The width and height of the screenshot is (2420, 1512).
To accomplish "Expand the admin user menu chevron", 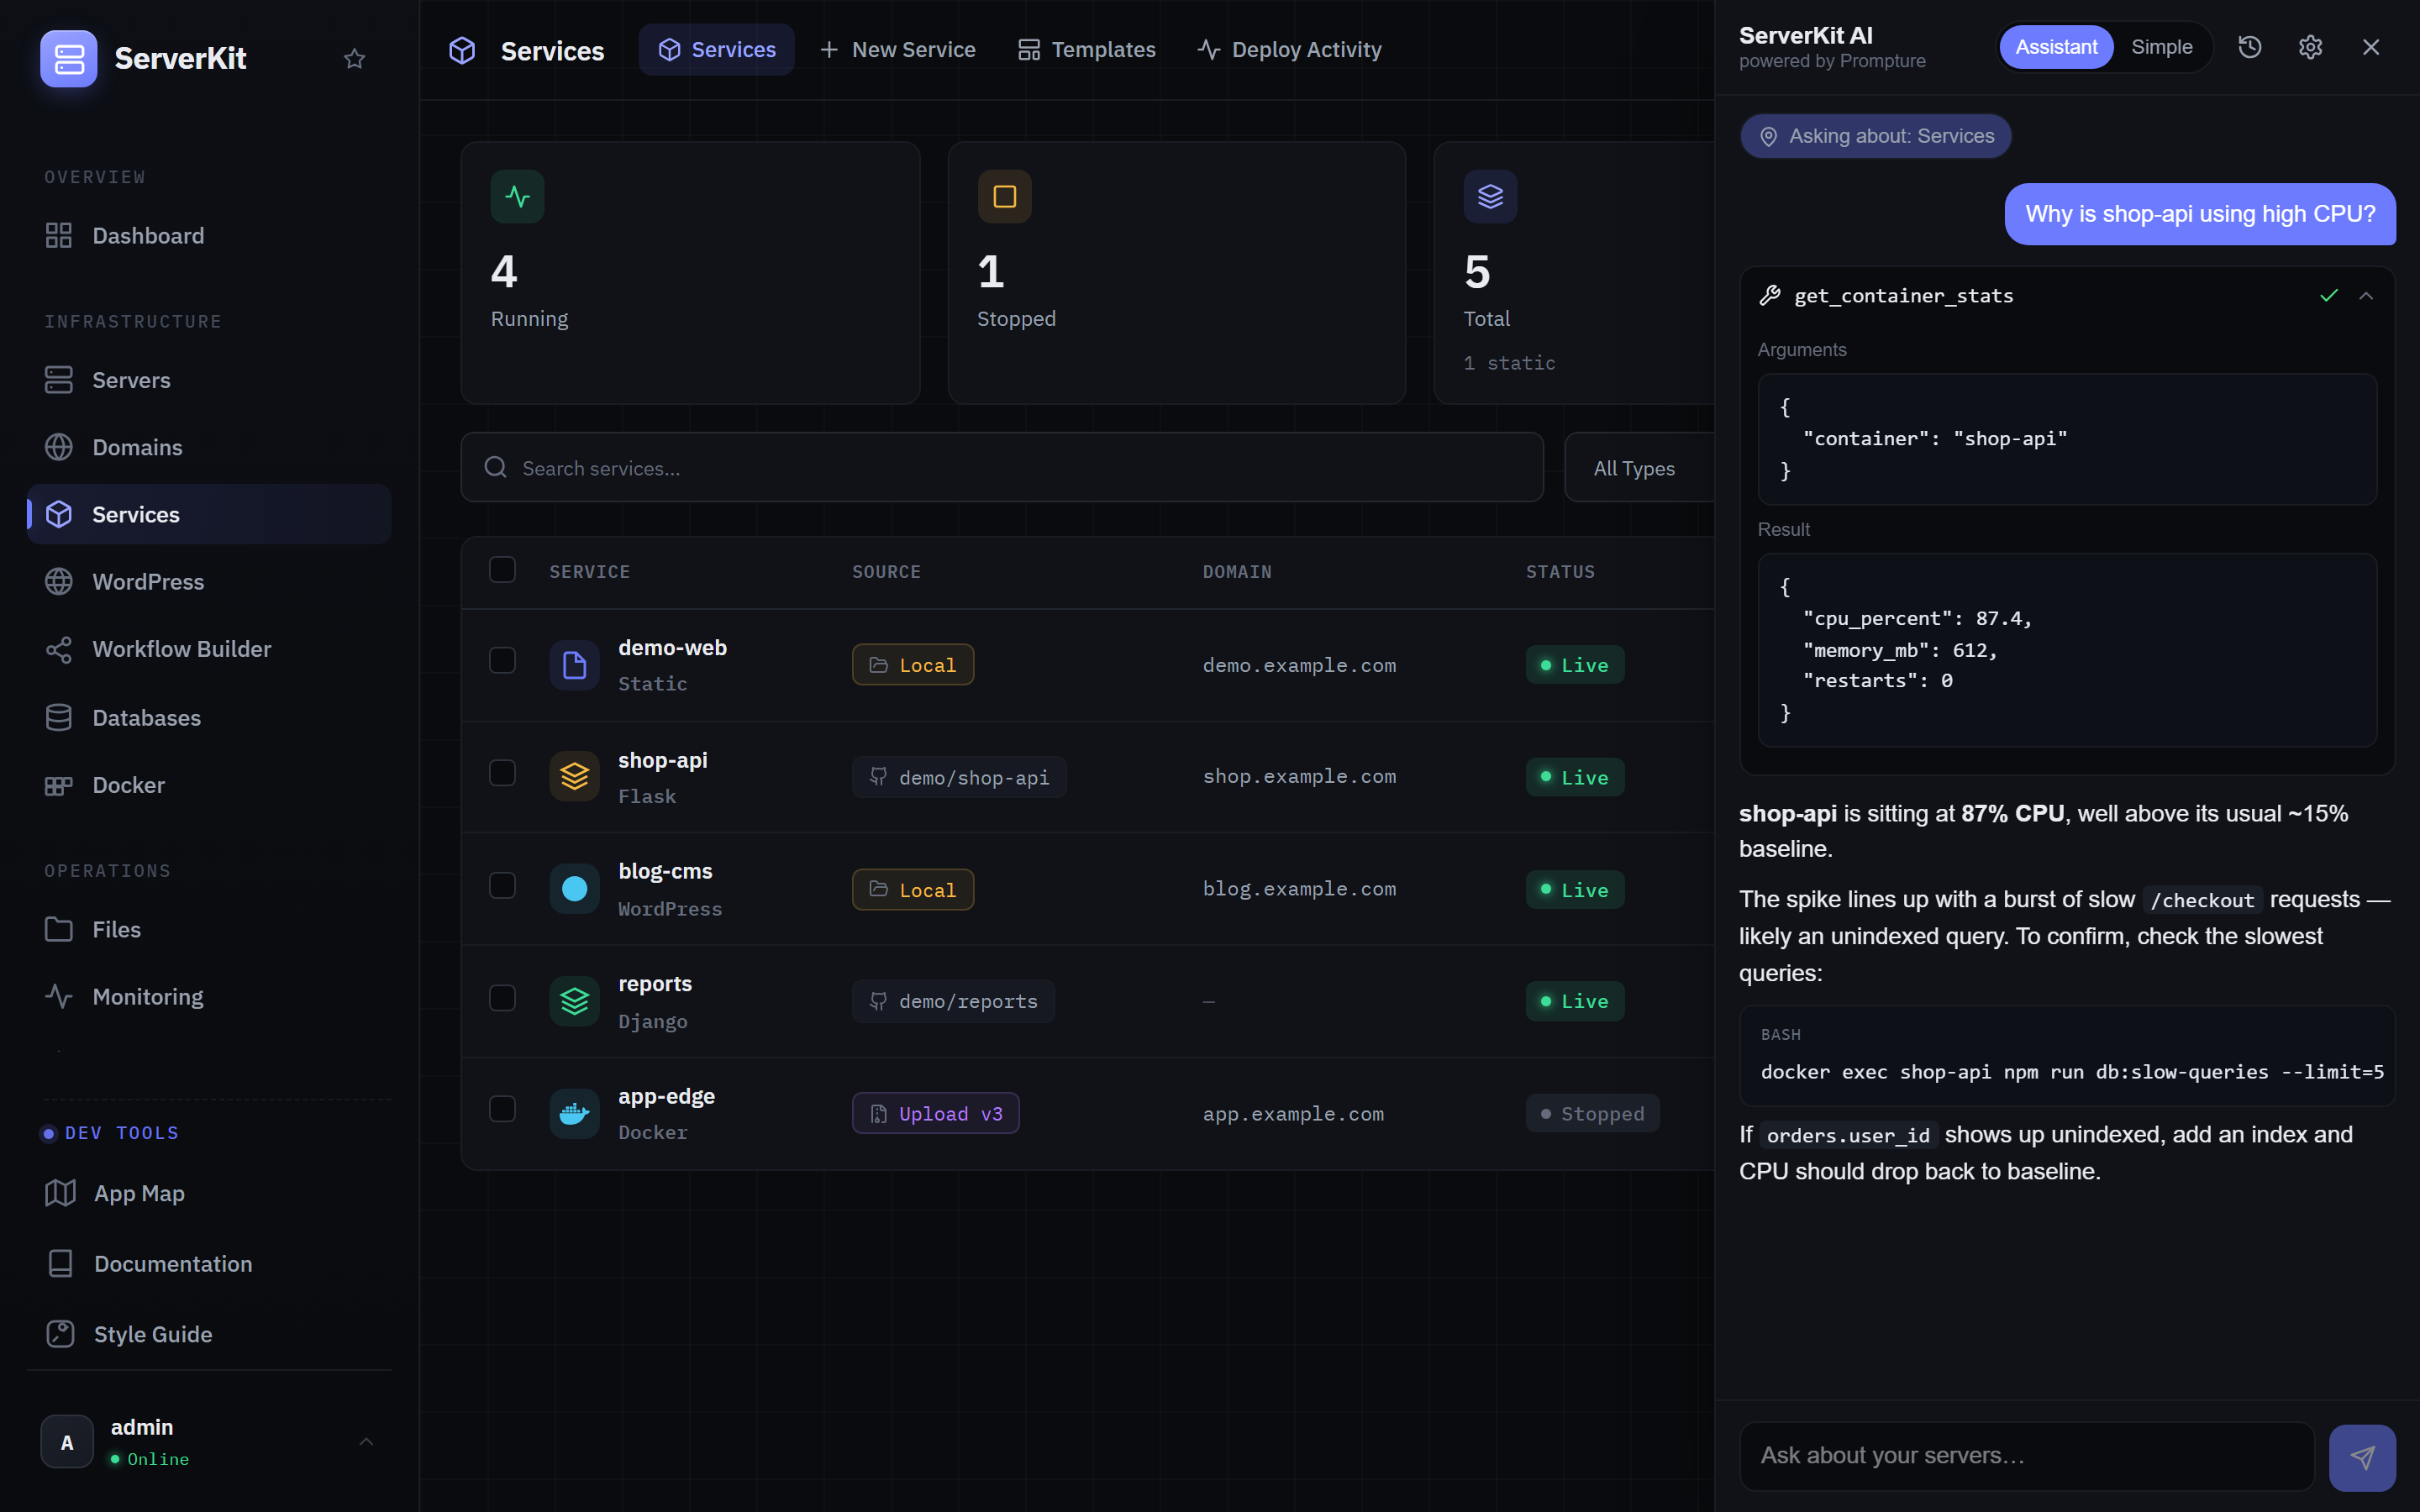I will [366, 1441].
